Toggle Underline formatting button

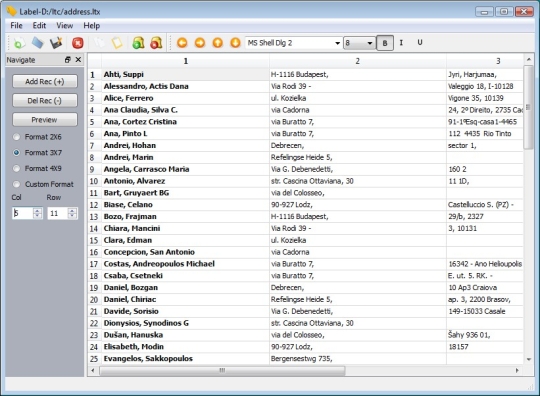click(420, 43)
